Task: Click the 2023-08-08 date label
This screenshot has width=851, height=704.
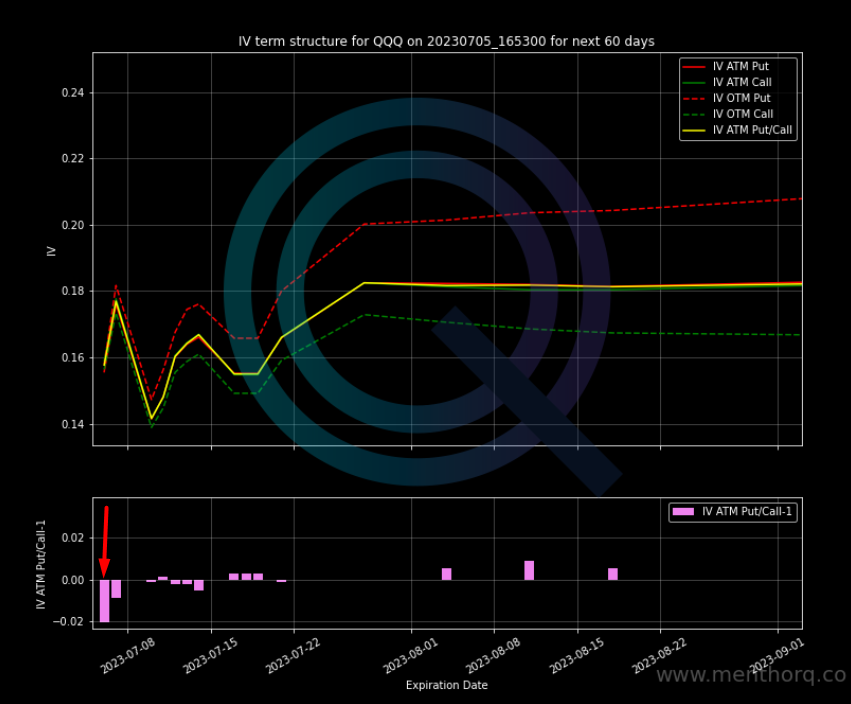Action: (x=494, y=656)
